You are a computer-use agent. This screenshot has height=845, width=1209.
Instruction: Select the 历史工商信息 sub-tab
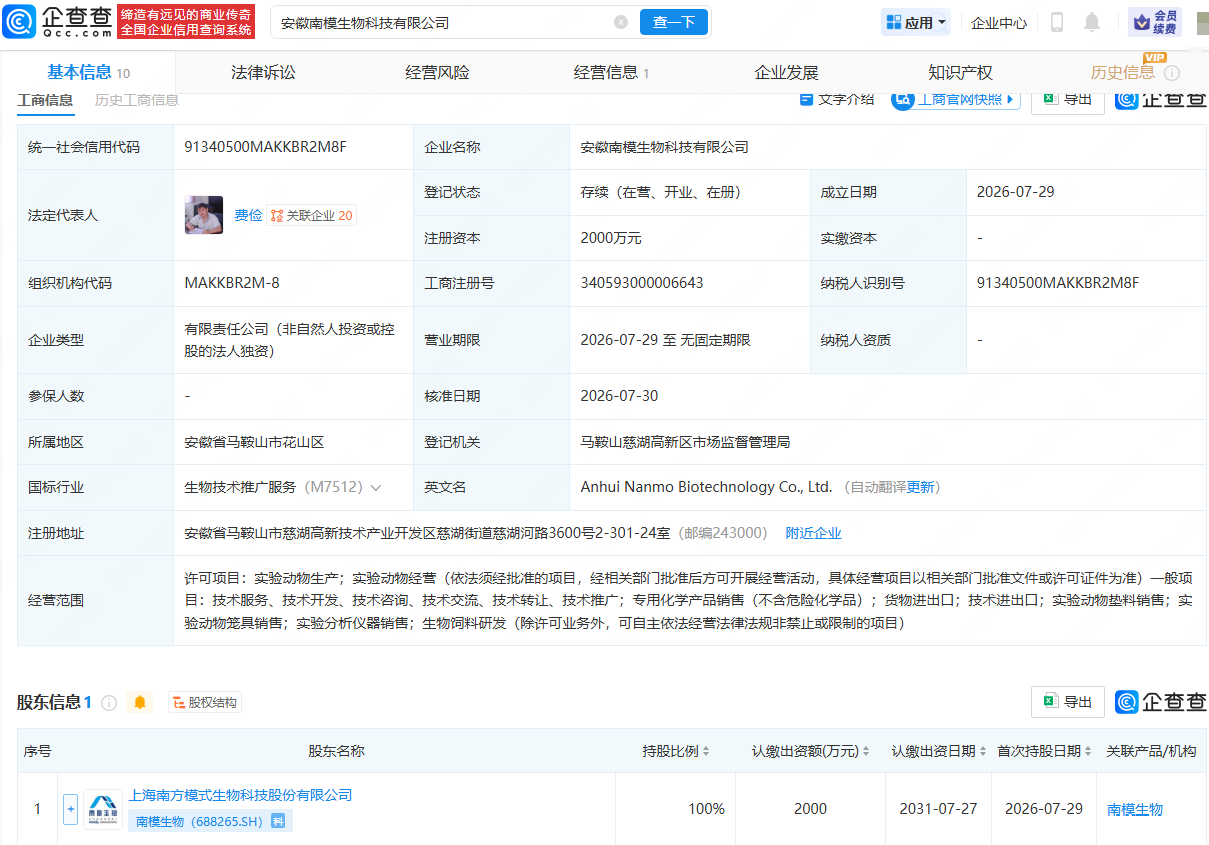click(x=137, y=100)
